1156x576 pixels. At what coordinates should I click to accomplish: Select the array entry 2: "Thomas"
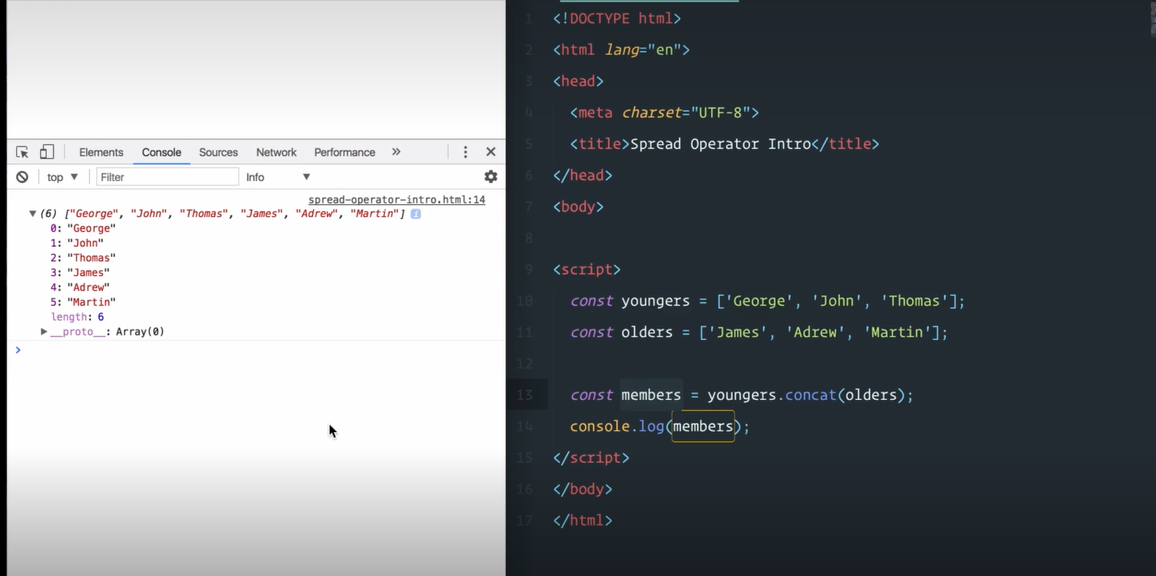[x=83, y=258]
